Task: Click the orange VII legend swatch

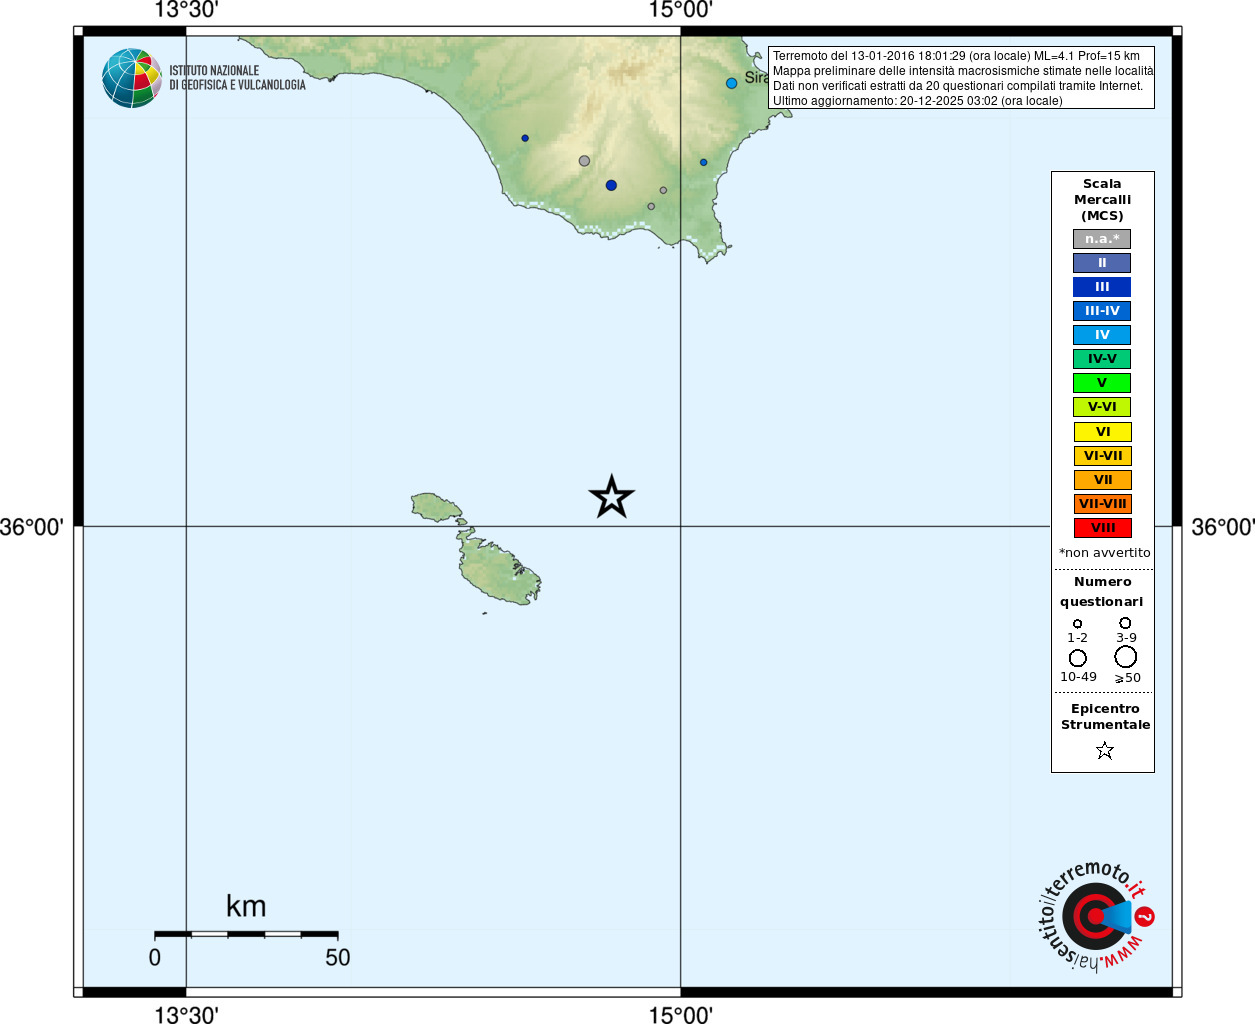Action: pyautogui.click(x=1103, y=480)
